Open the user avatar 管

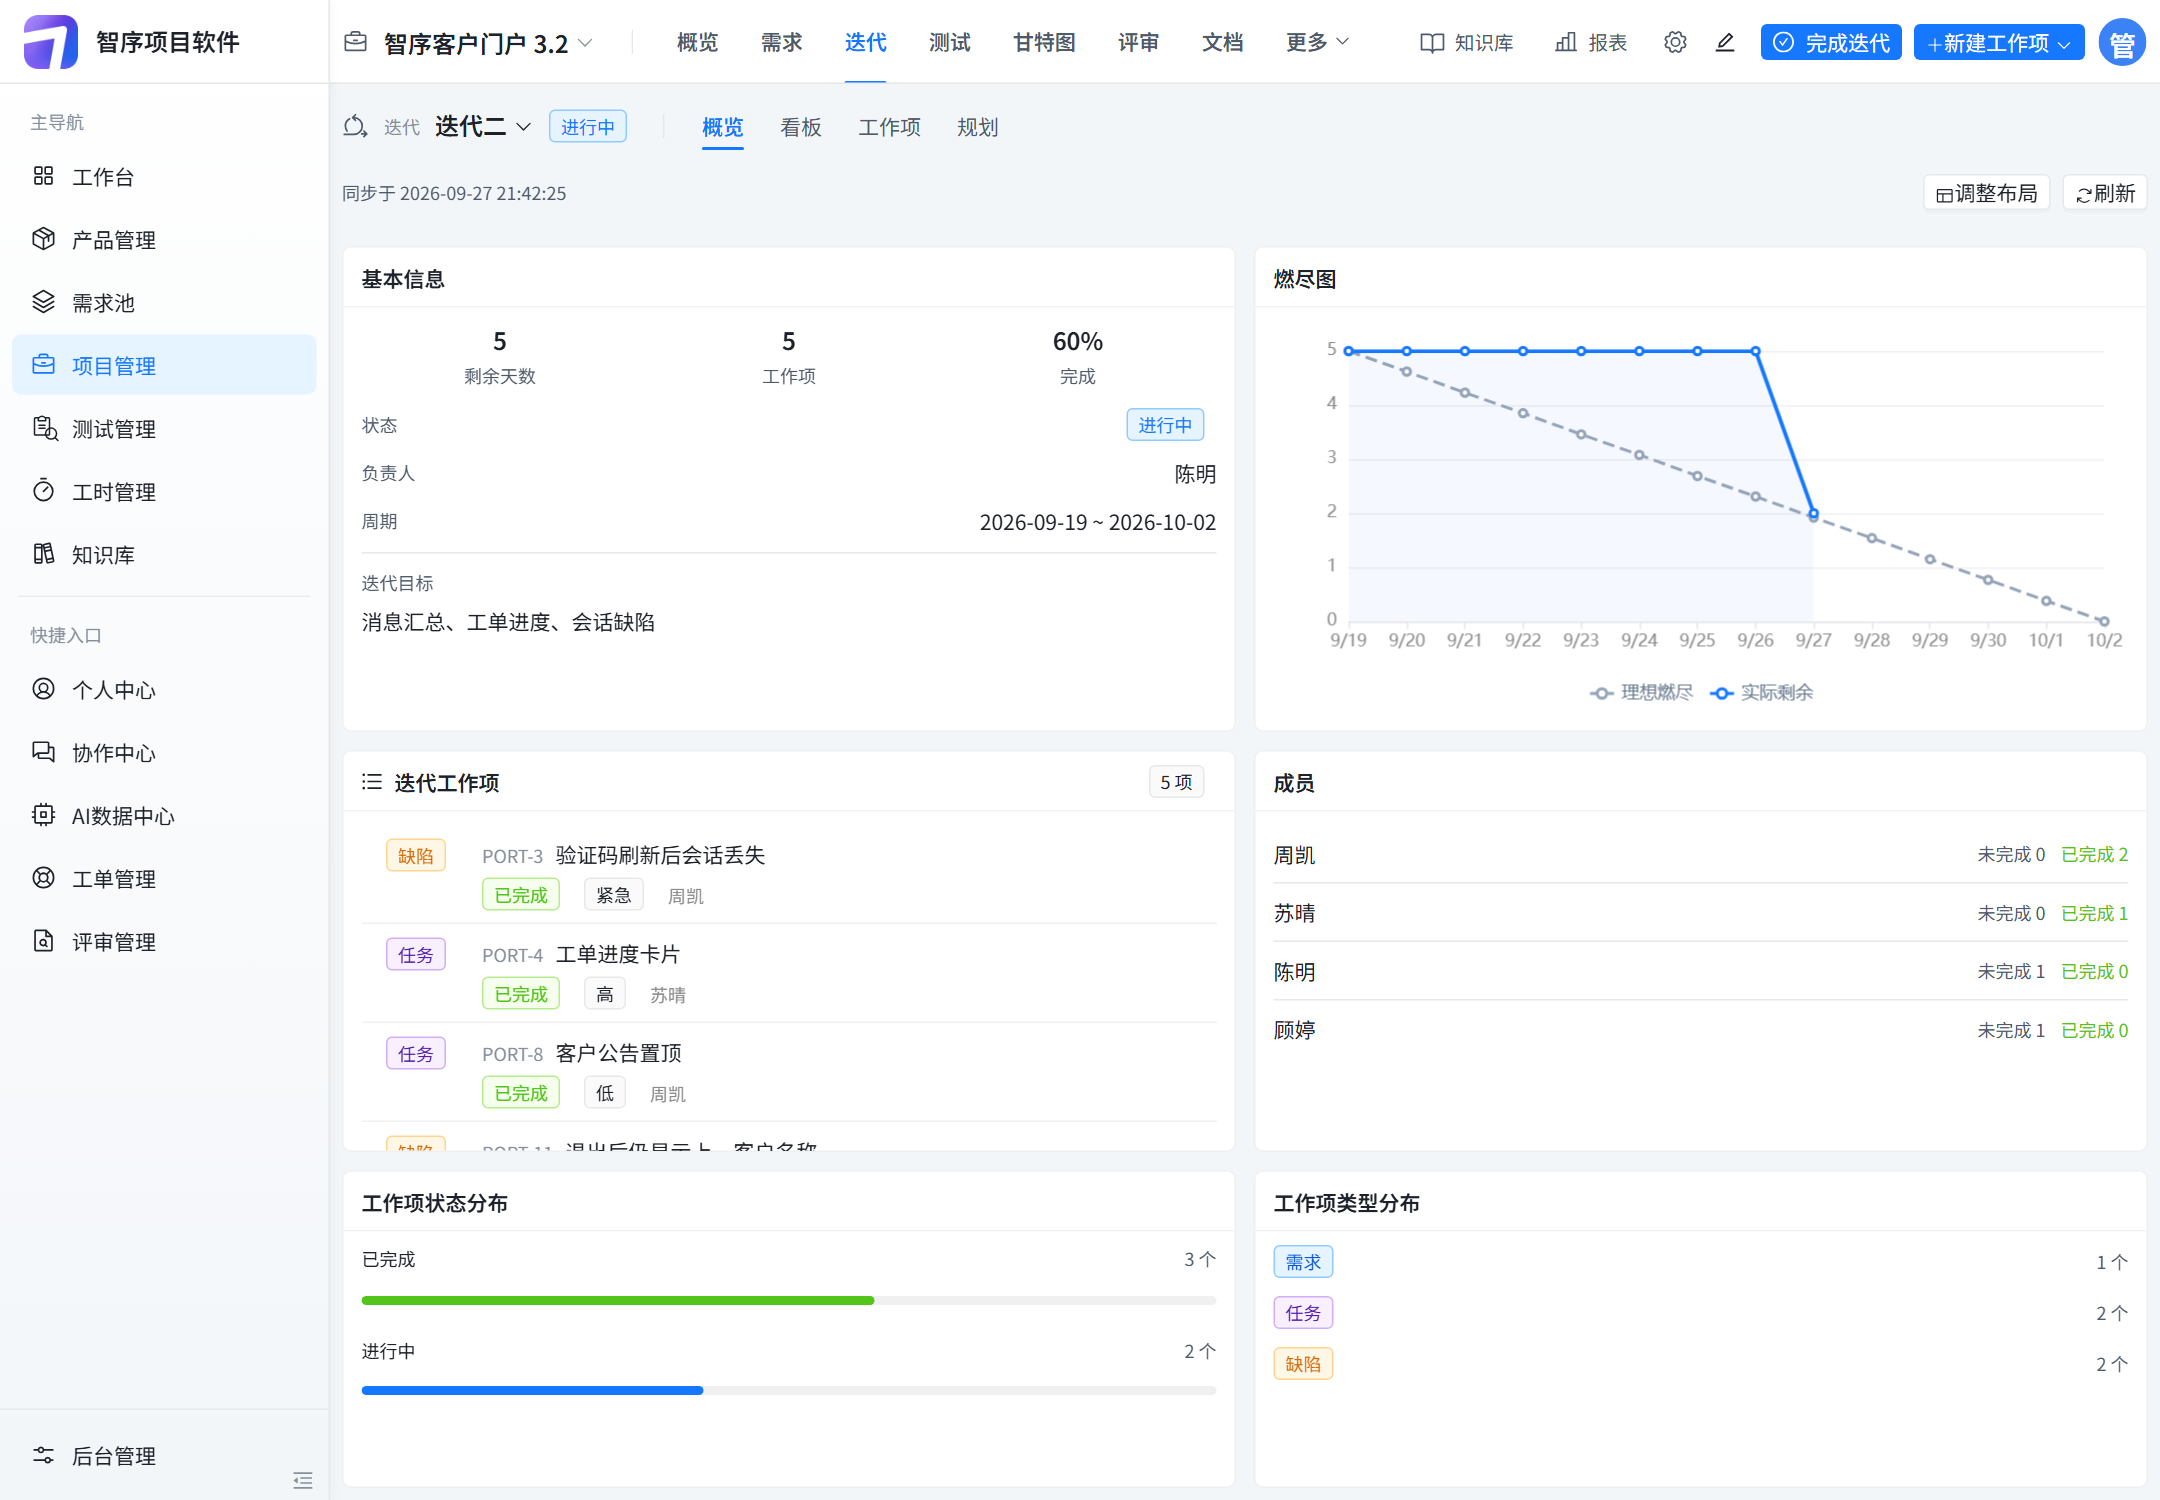(x=2122, y=42)
